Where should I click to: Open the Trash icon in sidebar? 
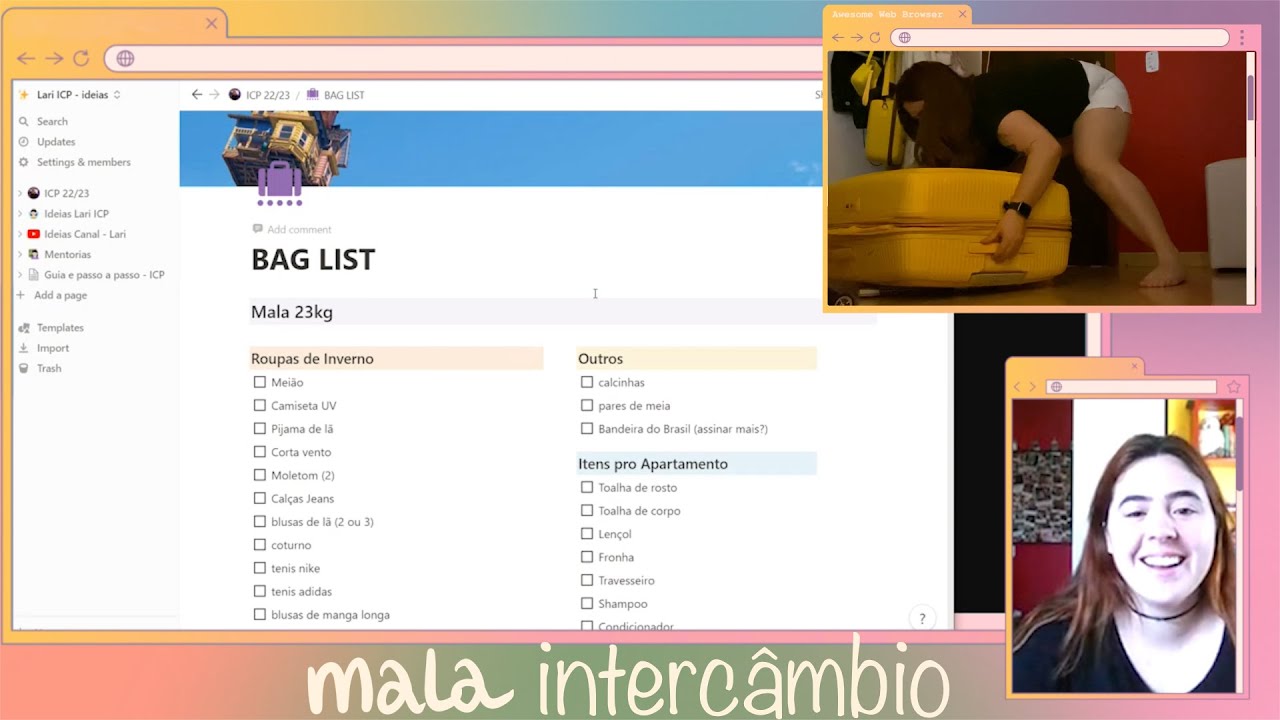[24, 368]
